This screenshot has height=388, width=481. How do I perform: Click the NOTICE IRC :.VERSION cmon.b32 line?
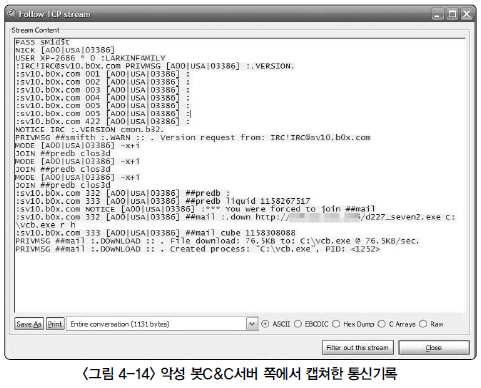[x=90, y=130]
